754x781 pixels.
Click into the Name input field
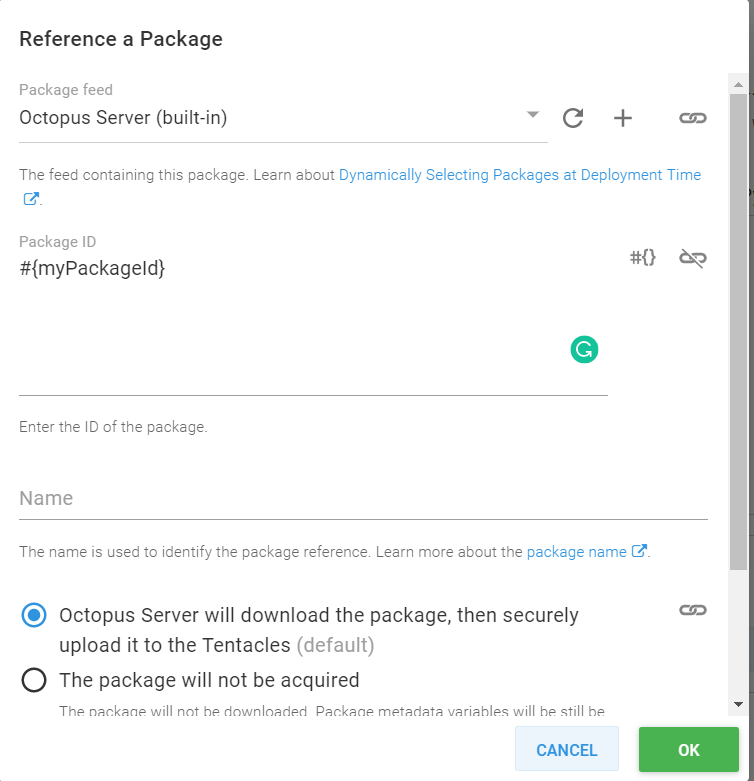363,498
